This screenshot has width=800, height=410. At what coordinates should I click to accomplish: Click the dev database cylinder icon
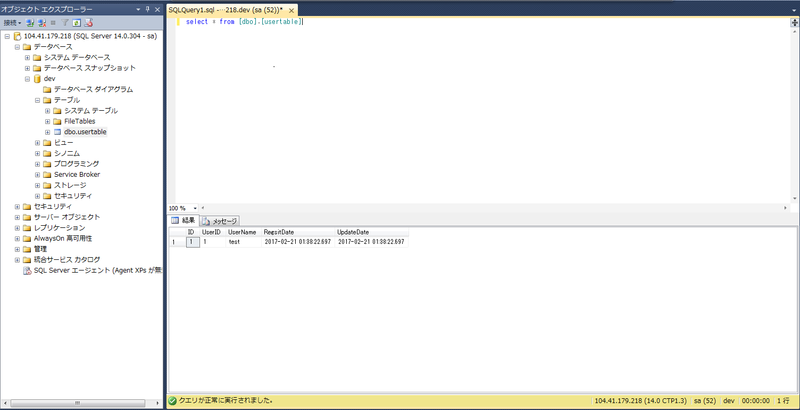tap(37, 79)
